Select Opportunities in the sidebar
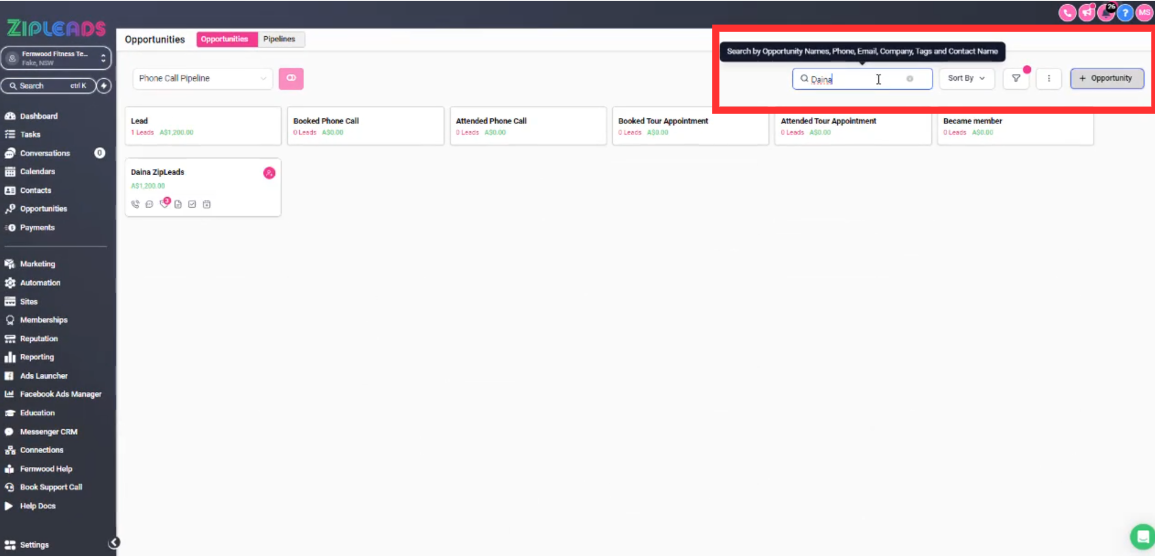Screen dimensions: 1155x557 43,209
